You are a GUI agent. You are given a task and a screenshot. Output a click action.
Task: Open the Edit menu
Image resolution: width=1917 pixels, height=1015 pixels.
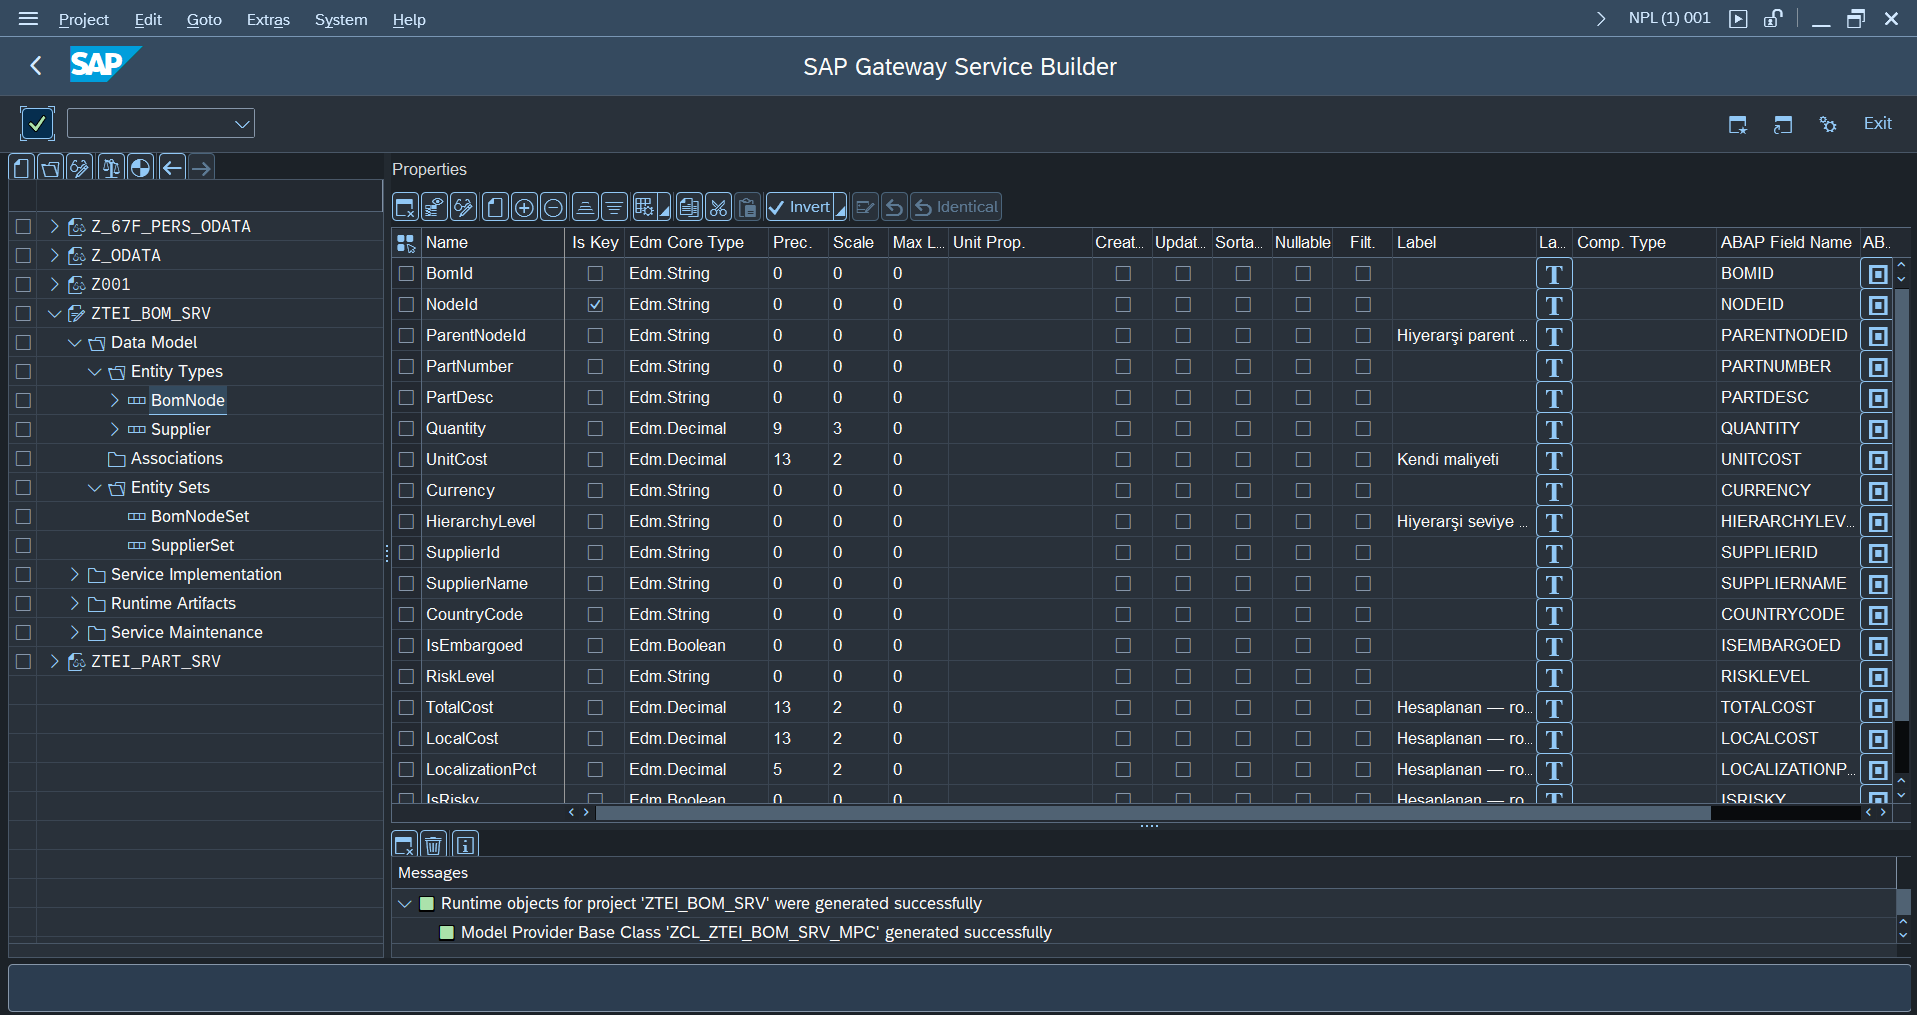pos(148,19)
